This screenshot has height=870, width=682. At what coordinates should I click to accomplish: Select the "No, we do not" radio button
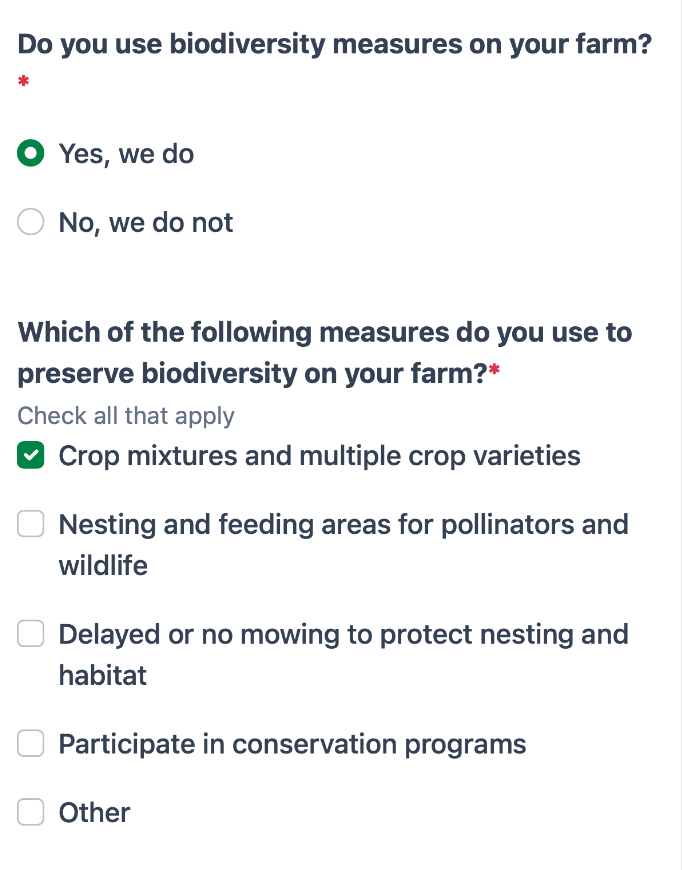coord(31,222)
